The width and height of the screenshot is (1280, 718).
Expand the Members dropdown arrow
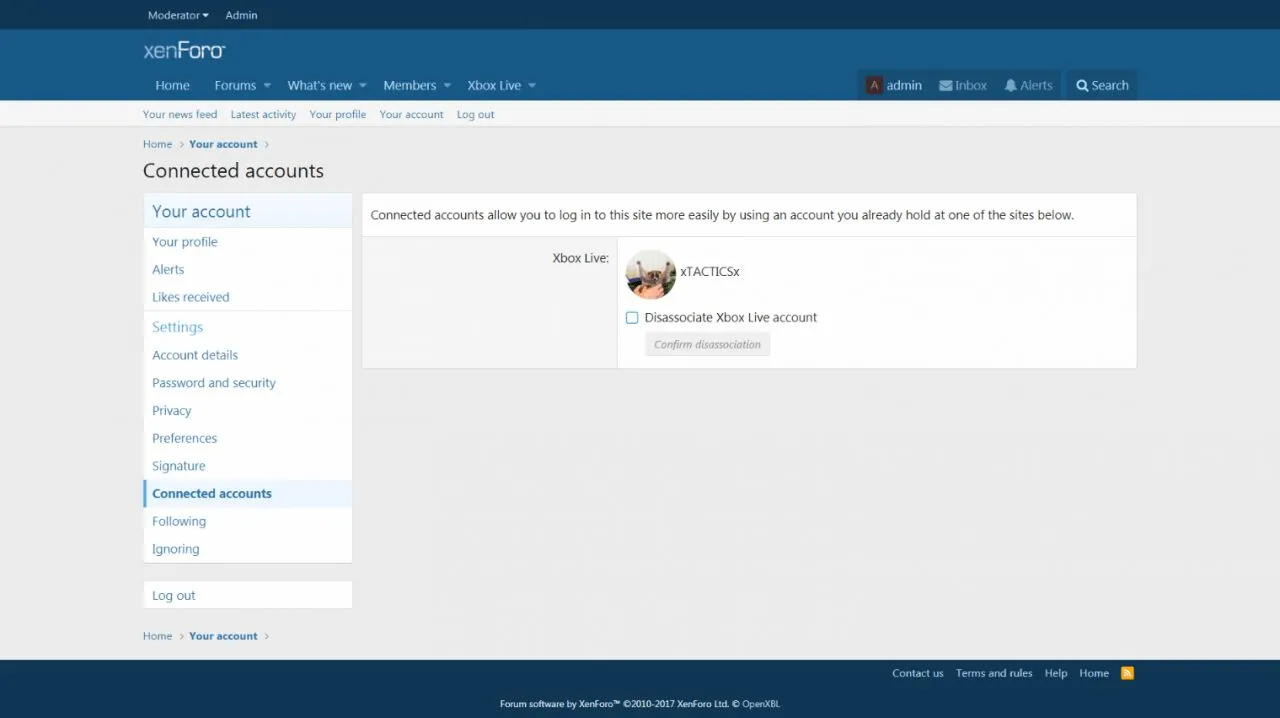coord(447,86)
